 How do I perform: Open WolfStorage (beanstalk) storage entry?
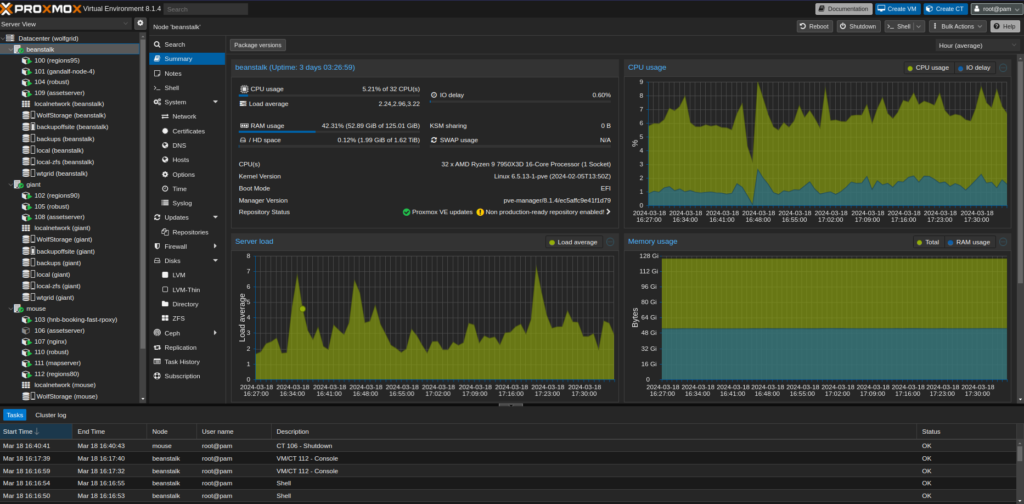click(x=70, y=115)
